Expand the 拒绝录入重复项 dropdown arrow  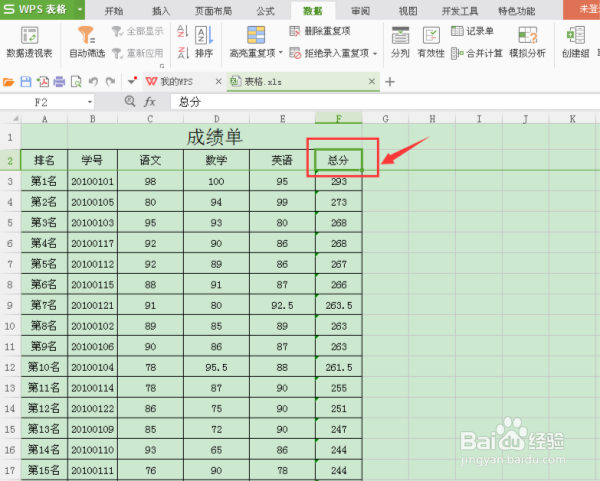pos(375,54)
